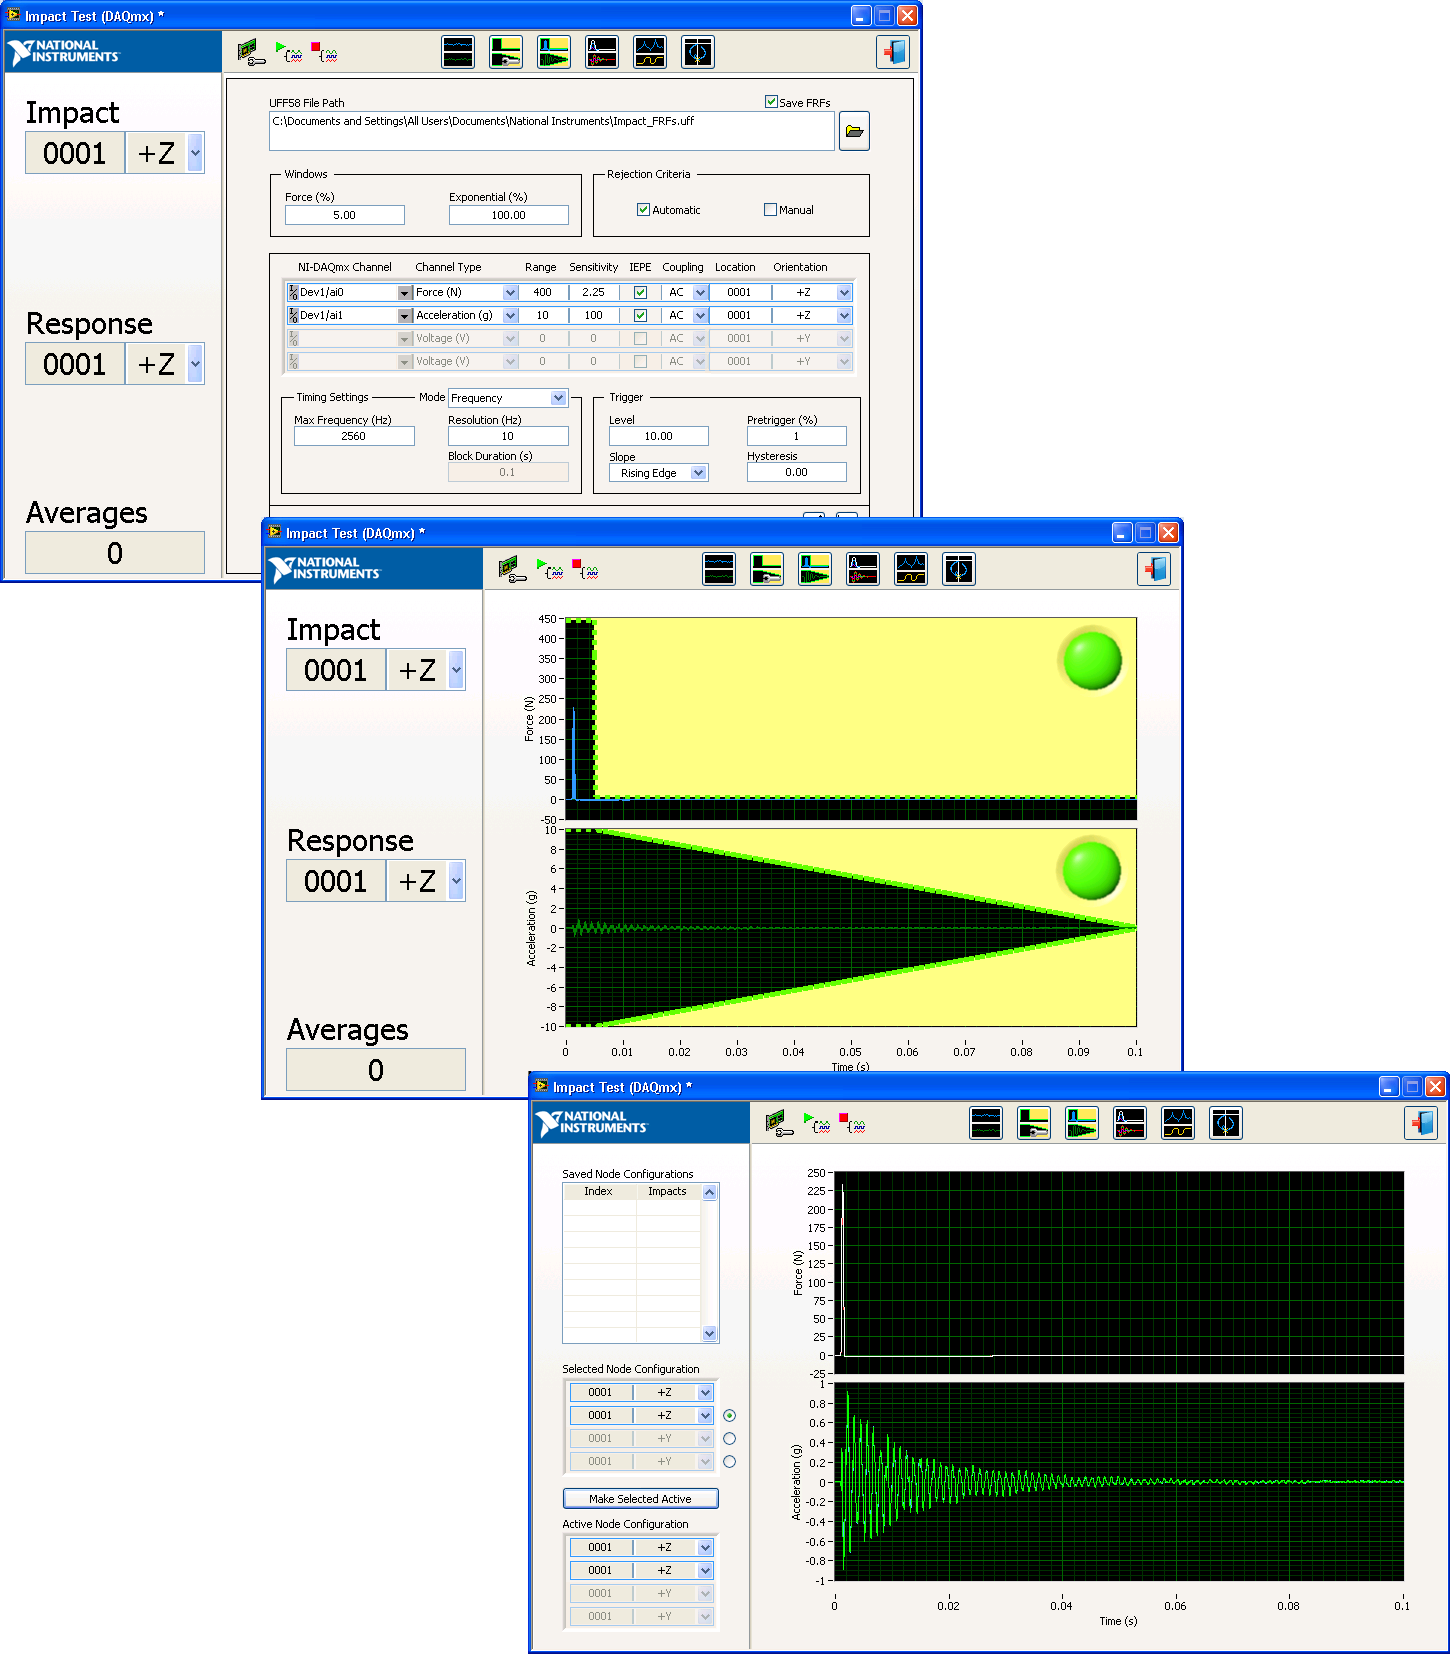The image size is (1450, 1654).
Task: Show time signals icon in yellow-graph window
Action: [x=719, y=569]
